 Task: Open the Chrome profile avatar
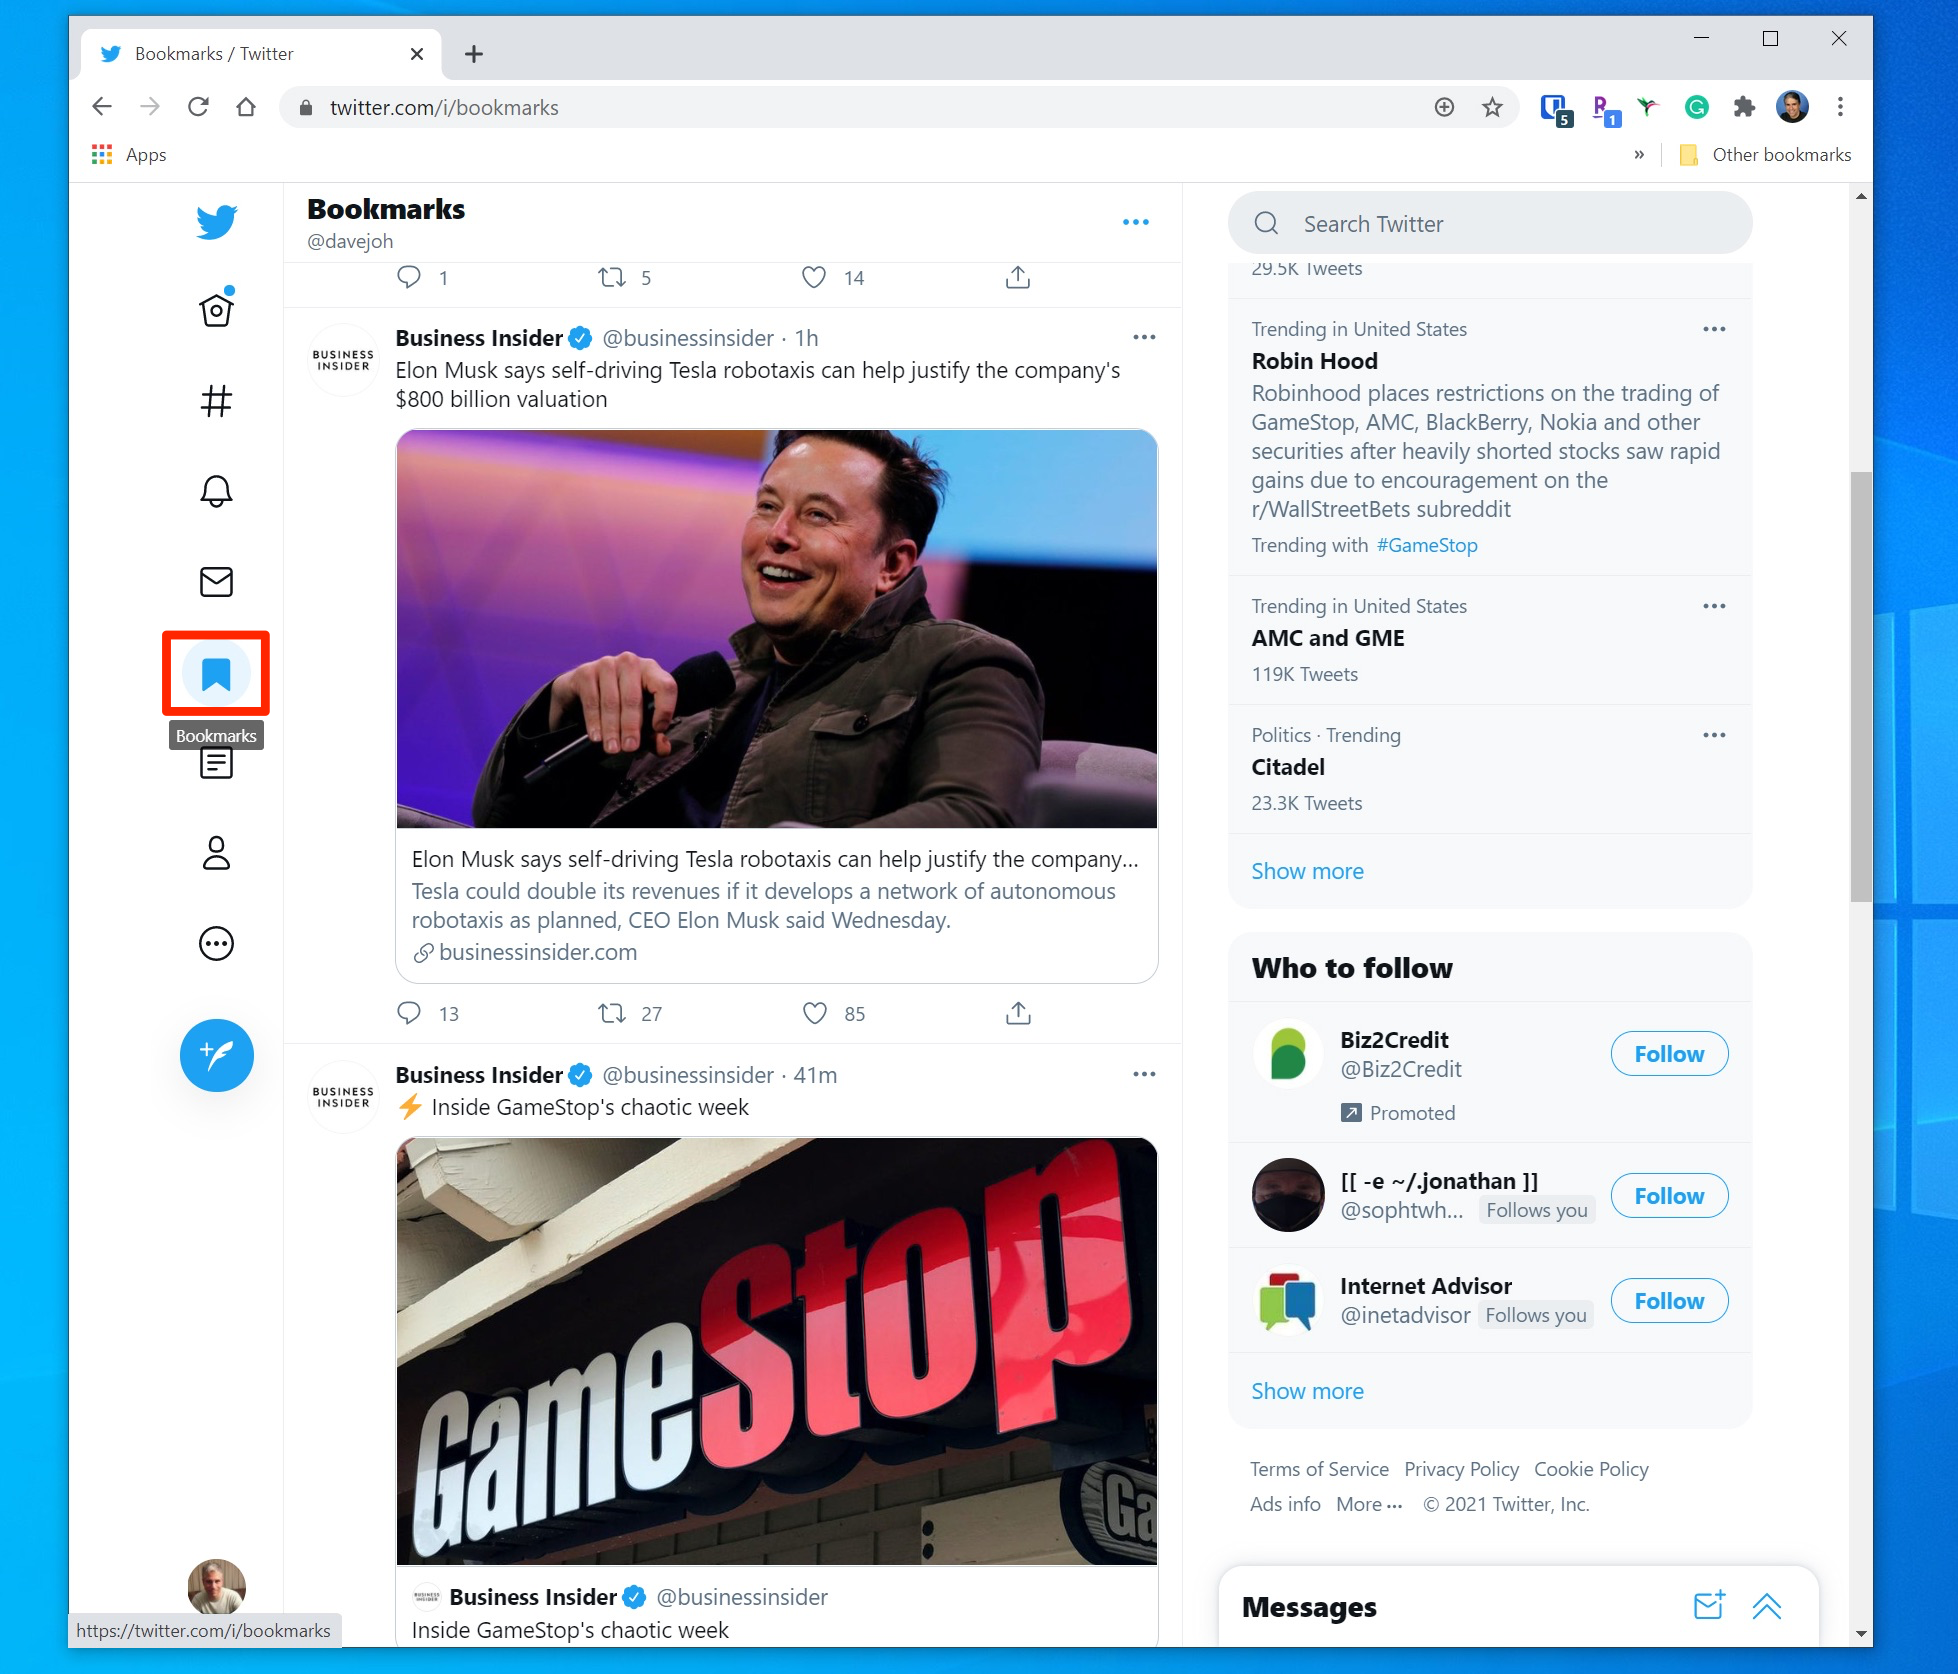click(1792, 107)
